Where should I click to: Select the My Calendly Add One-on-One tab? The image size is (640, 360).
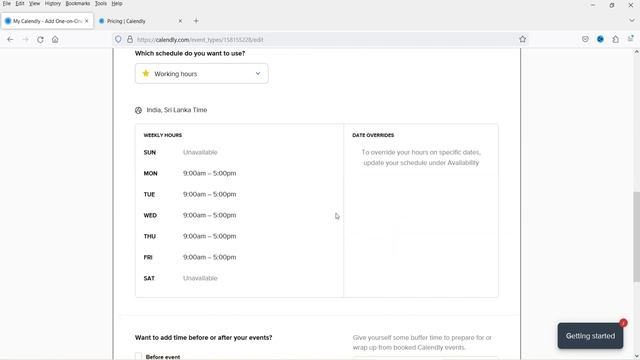pyautogui.click(x=47, y=21)
